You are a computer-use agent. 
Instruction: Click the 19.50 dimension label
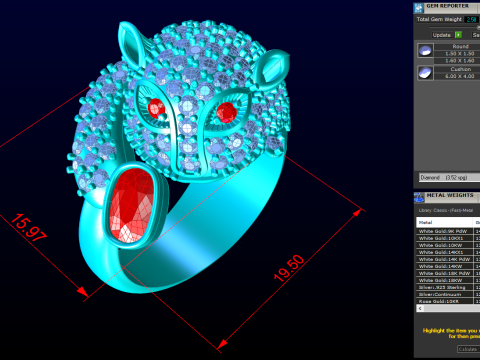point(289,268)
